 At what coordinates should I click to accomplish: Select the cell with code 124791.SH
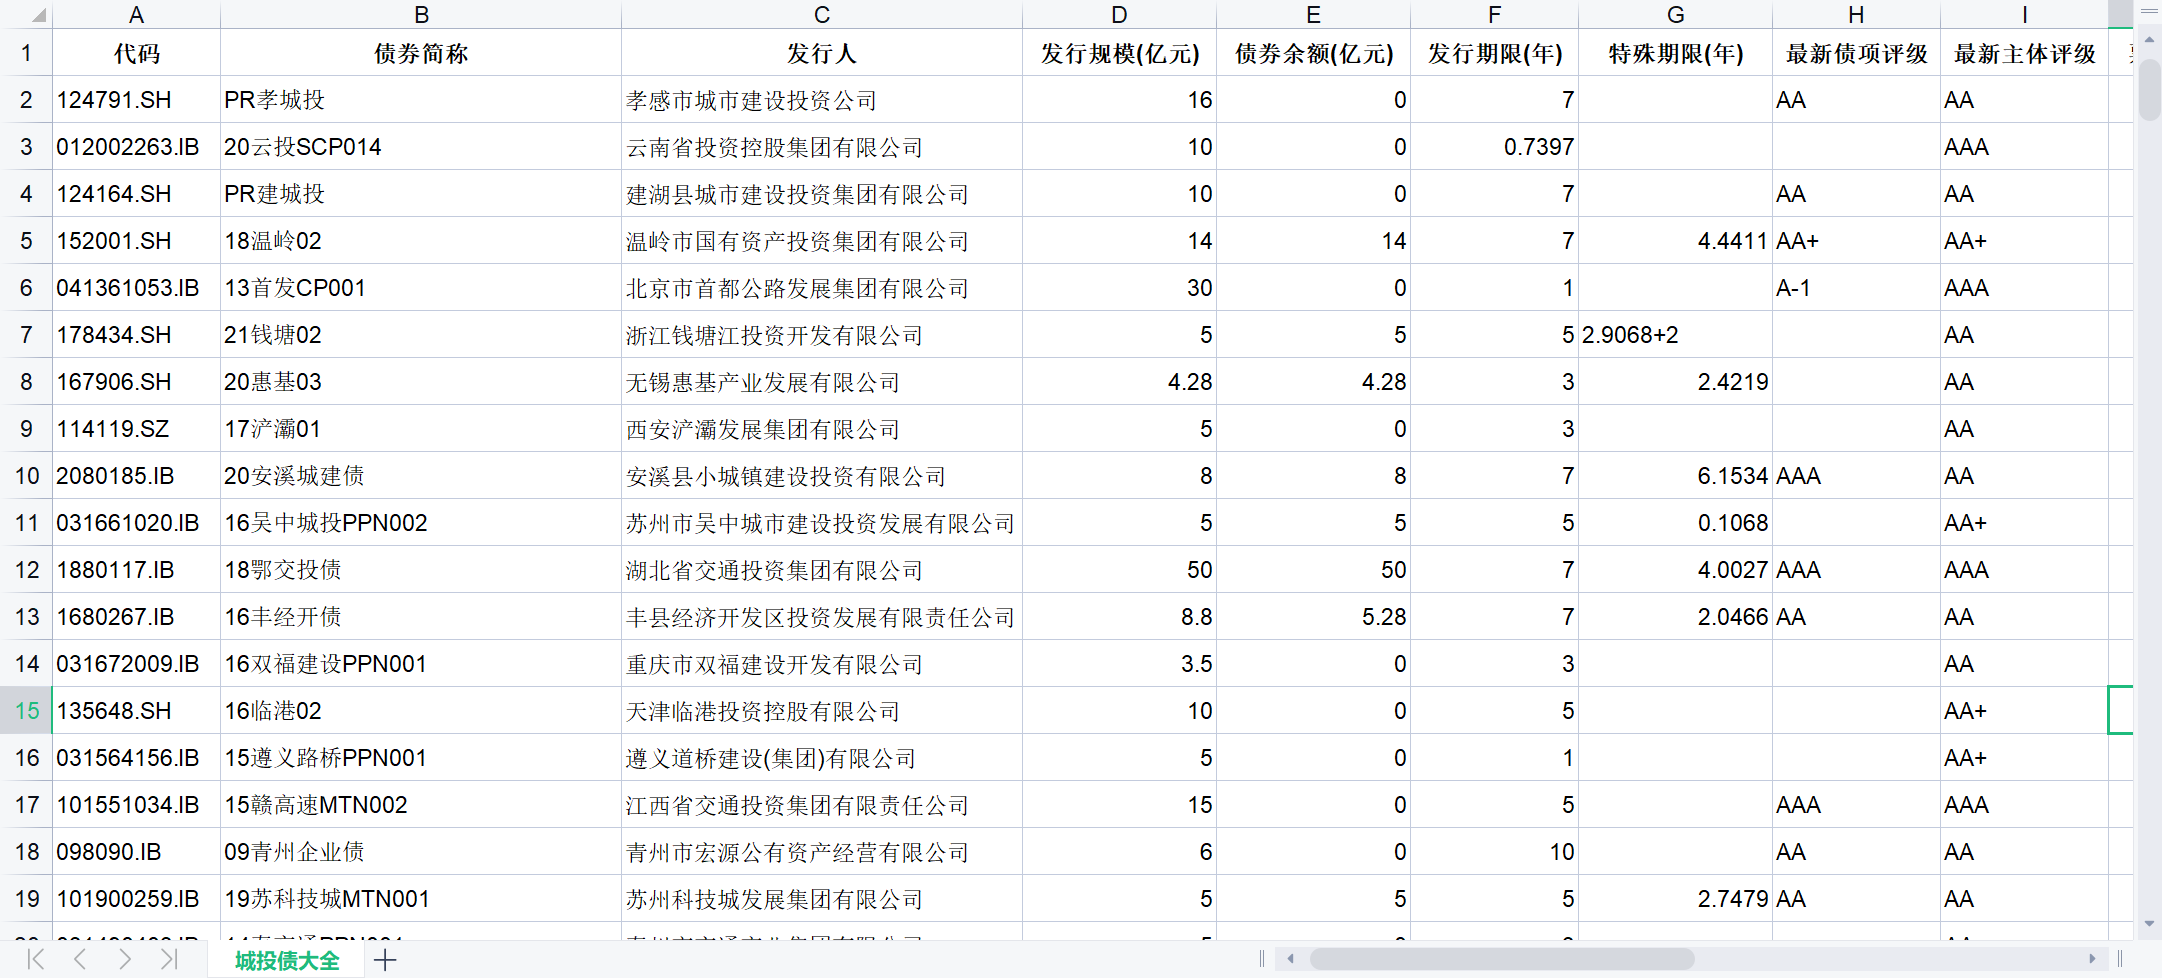click(137, 100)
